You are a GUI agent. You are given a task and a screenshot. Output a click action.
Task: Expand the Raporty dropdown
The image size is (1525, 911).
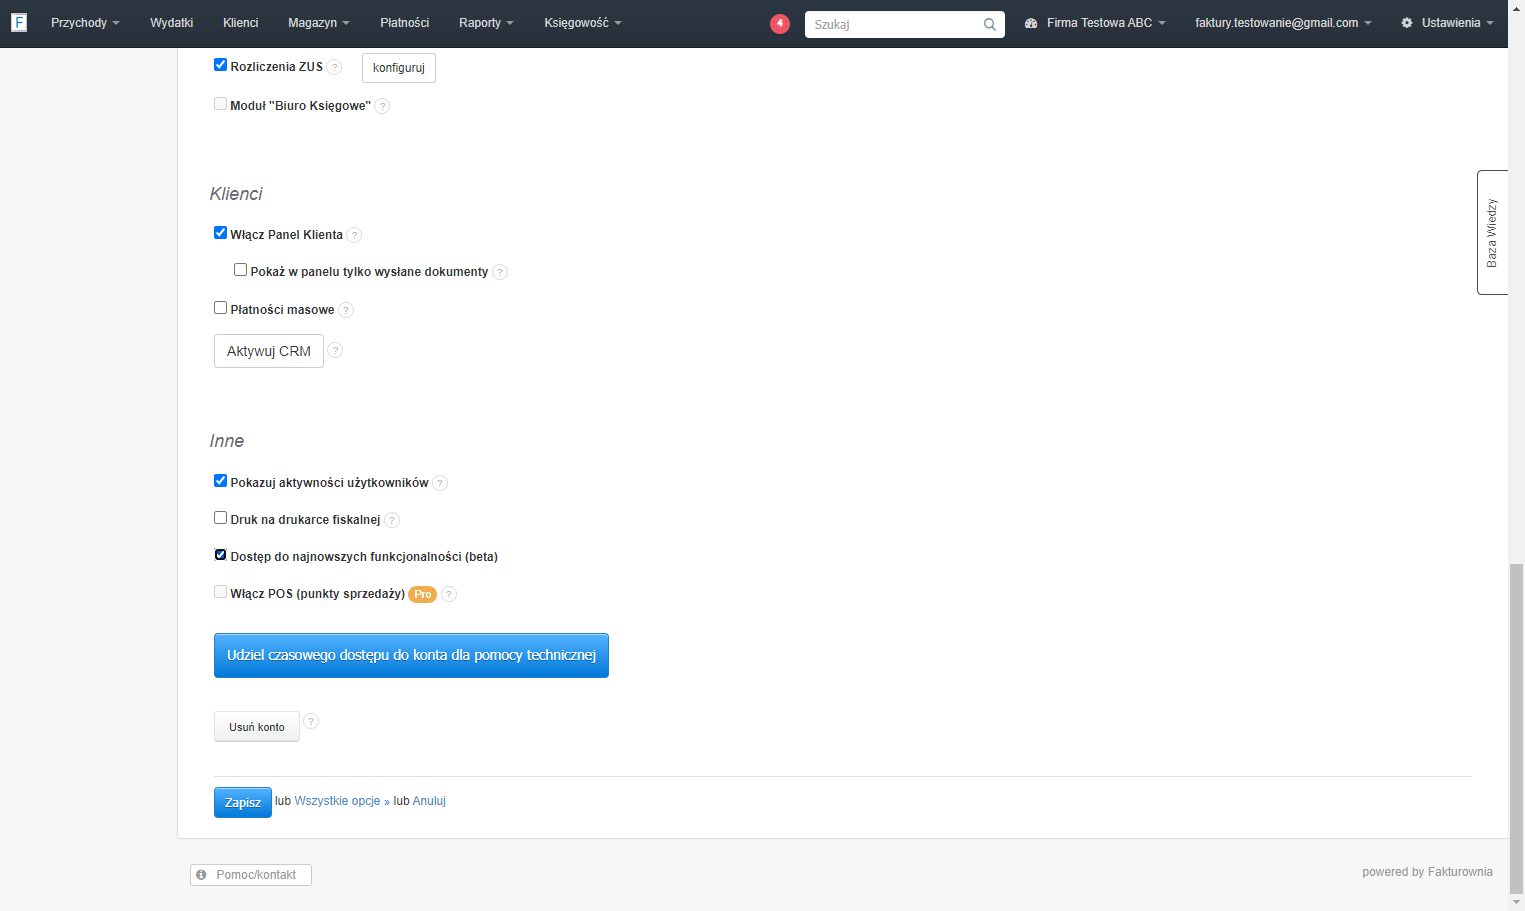(x=486, y=23)
